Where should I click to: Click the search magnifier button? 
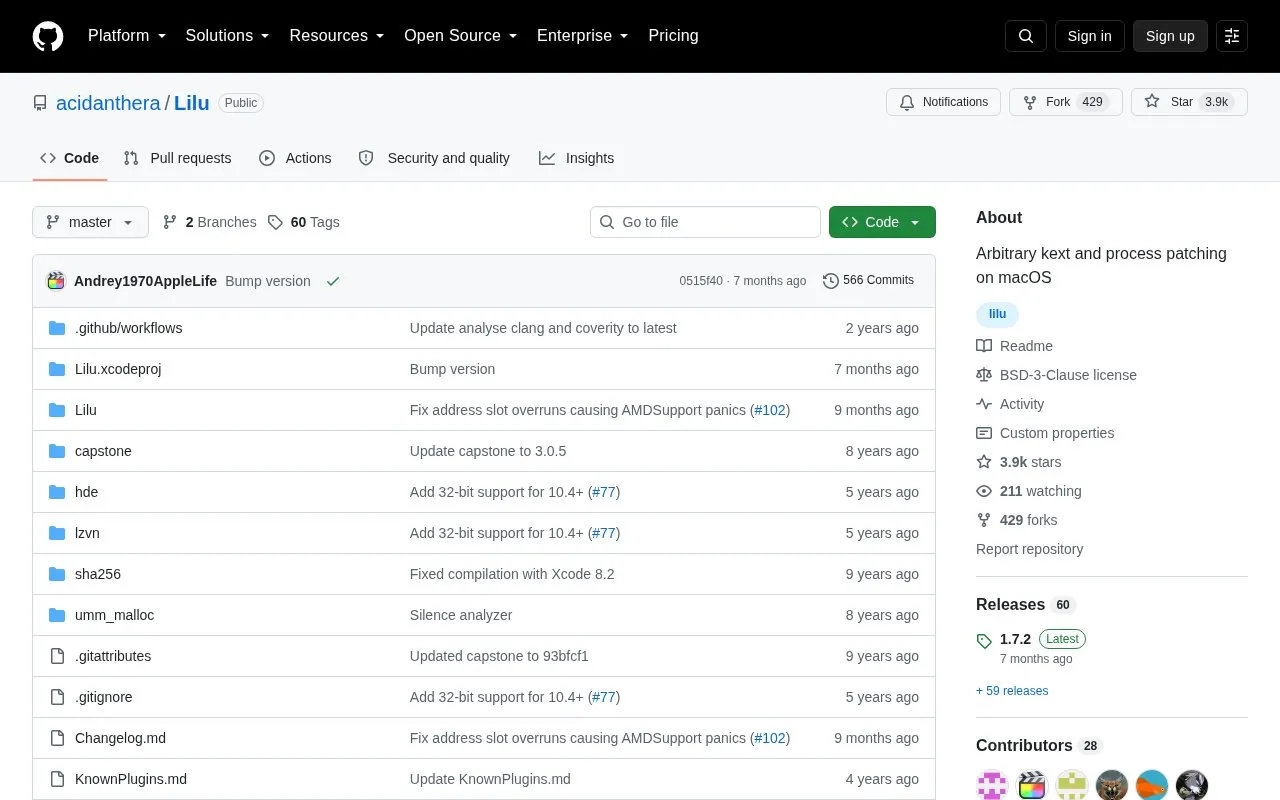click(x=1026, y=36)
